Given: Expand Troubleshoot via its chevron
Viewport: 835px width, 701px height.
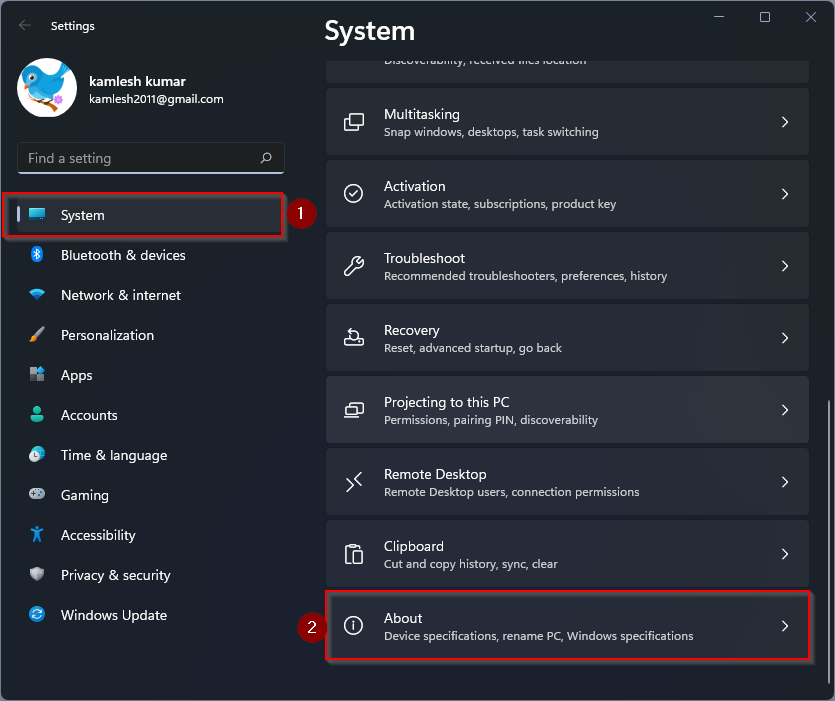Looking at the screenshot, I should click(x=784, y=266).
